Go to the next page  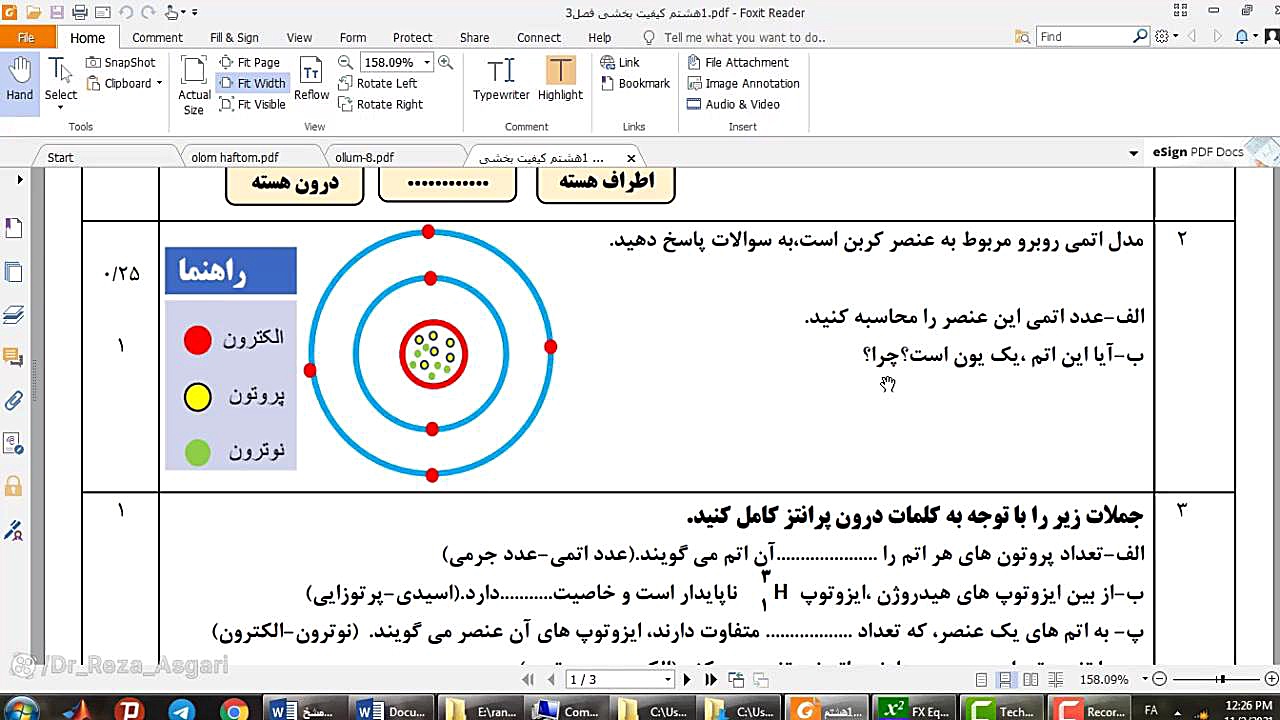pyautogui.click(x=686, y=680)
